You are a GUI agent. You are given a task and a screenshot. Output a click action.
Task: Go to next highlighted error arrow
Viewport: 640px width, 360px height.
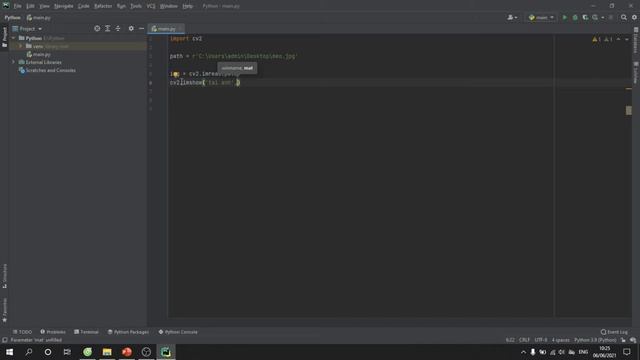pos(627,40)
